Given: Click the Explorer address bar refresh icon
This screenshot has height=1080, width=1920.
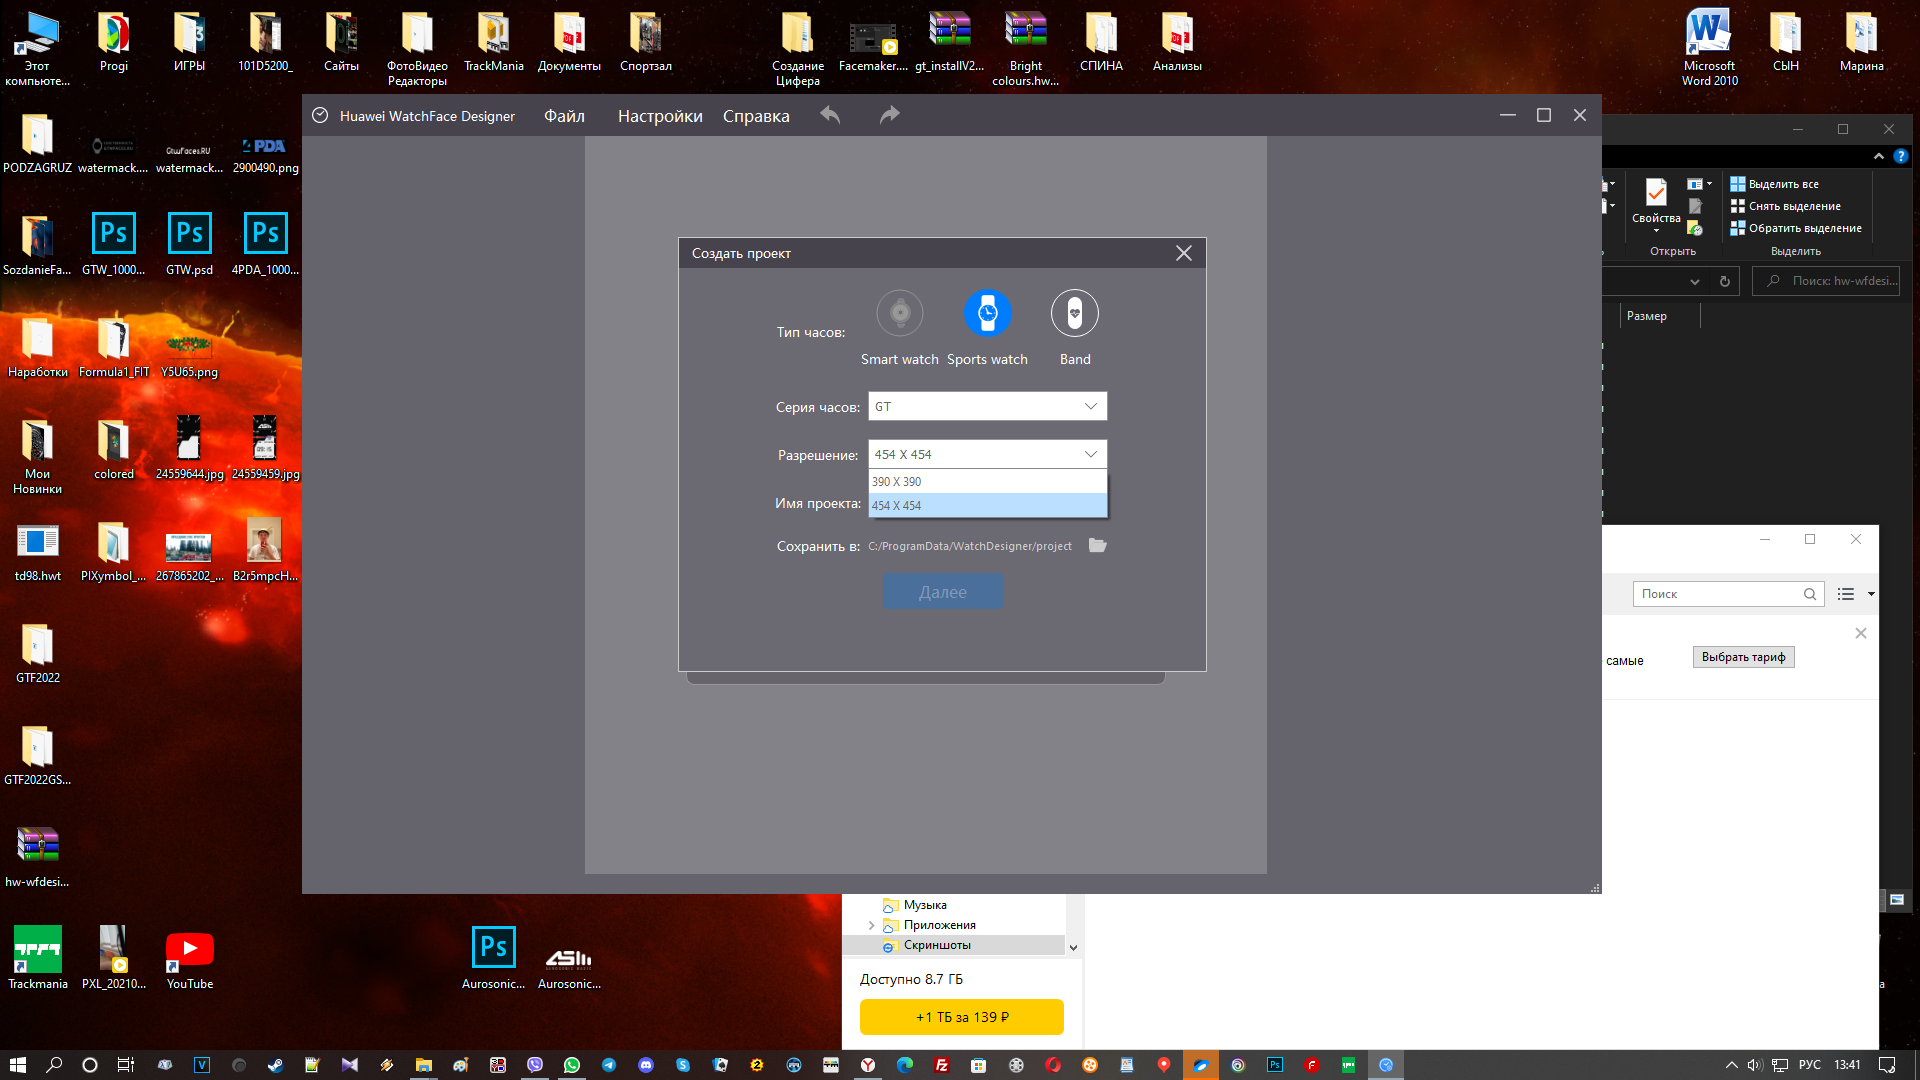Looking at the screenshot, I should tap(1724, 281).
